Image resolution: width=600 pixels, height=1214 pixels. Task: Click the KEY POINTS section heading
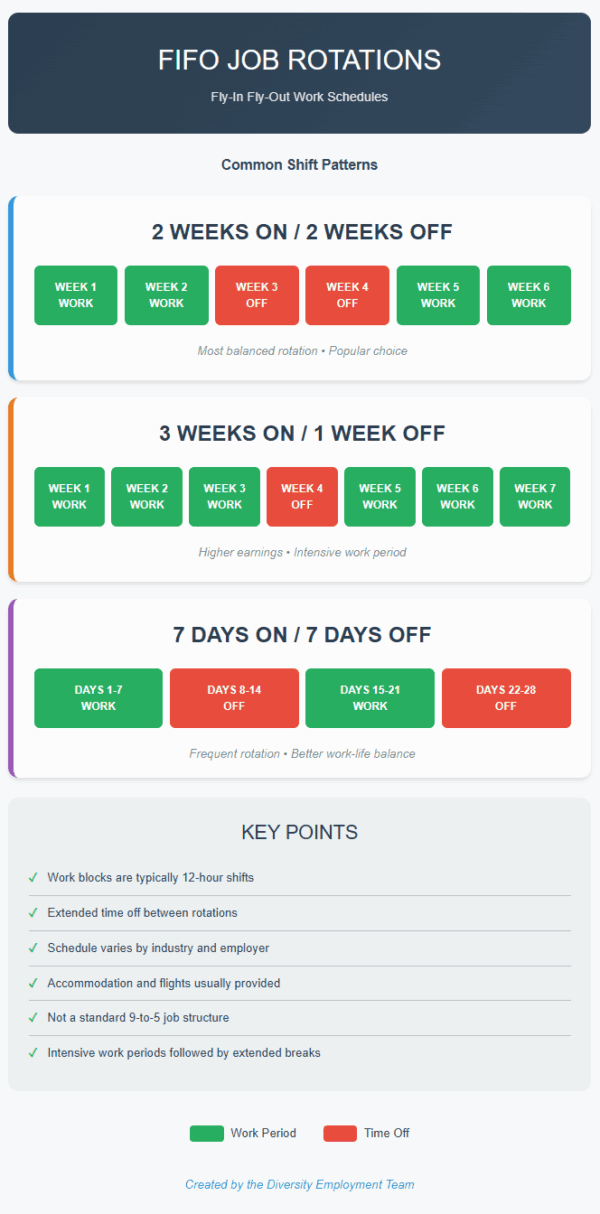300,832
